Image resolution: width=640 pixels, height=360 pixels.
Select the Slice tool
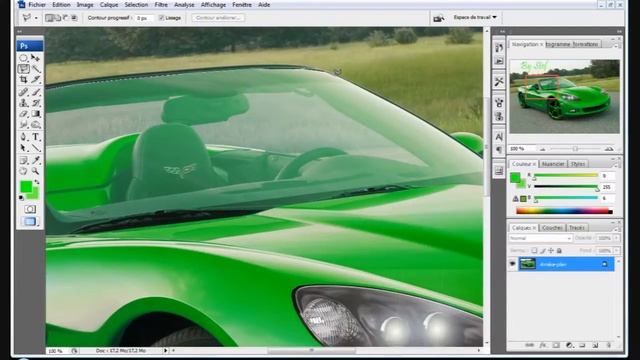tap(36, 80)
